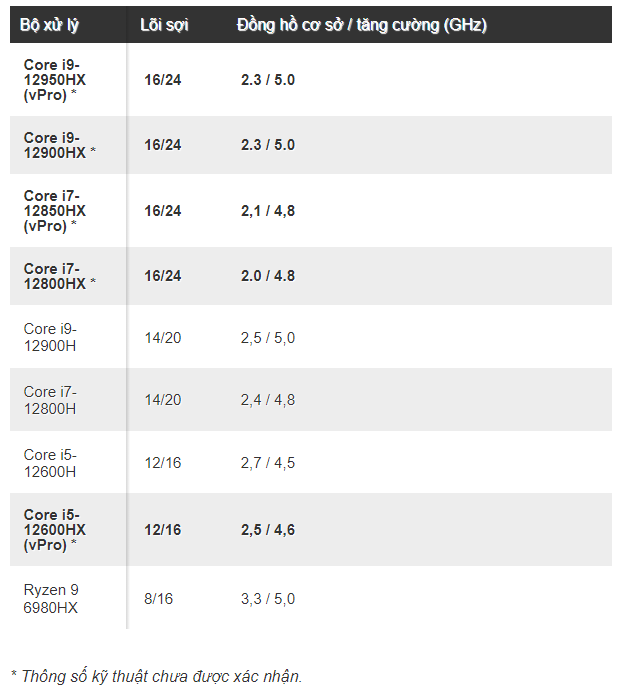
Task: Click the Core i7-12800HX processor name
Action: tap(59, 276)
